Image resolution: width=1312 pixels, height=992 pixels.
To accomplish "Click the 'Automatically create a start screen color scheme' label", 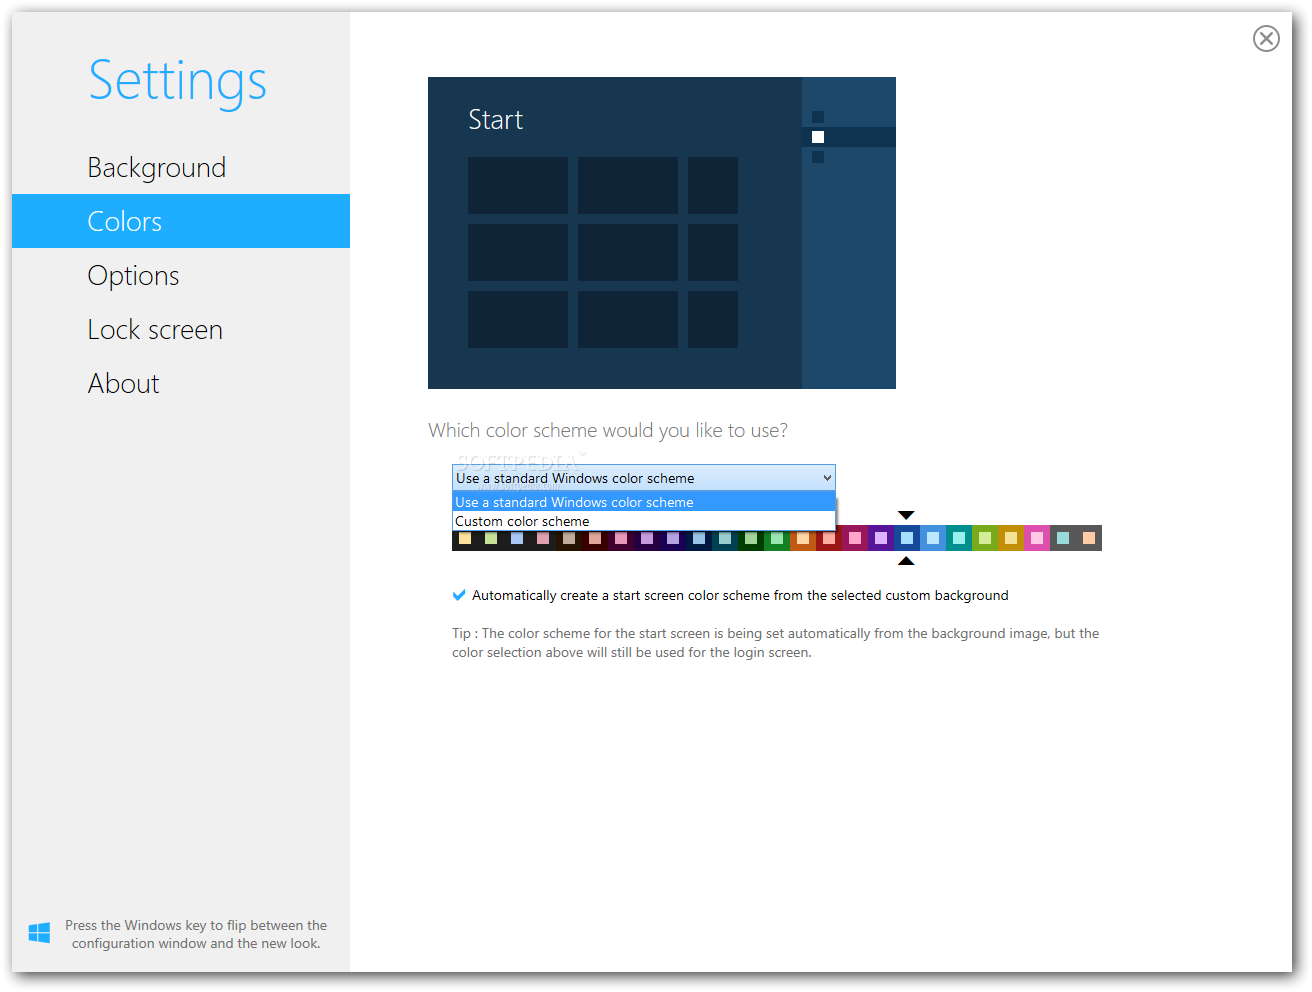I will 740,595.
